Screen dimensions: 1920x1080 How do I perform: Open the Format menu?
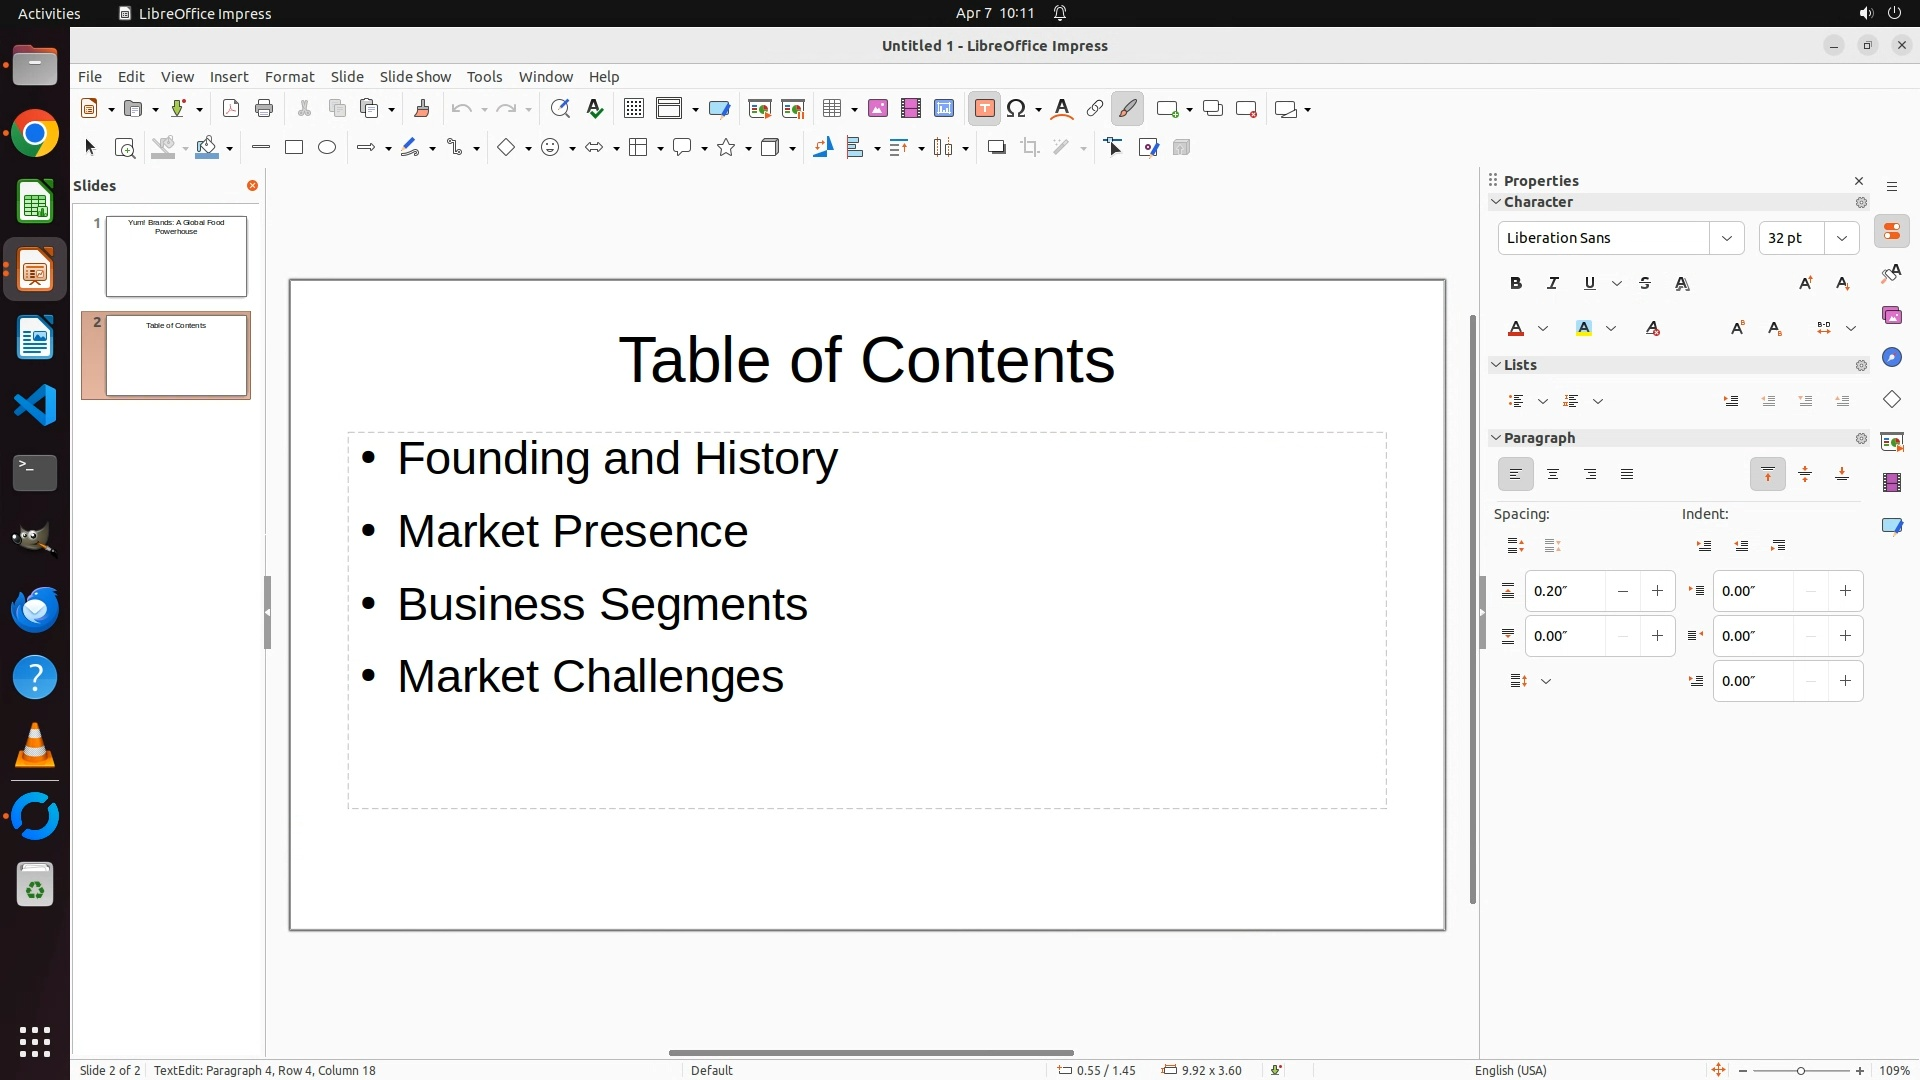click(x=289, y=77)
